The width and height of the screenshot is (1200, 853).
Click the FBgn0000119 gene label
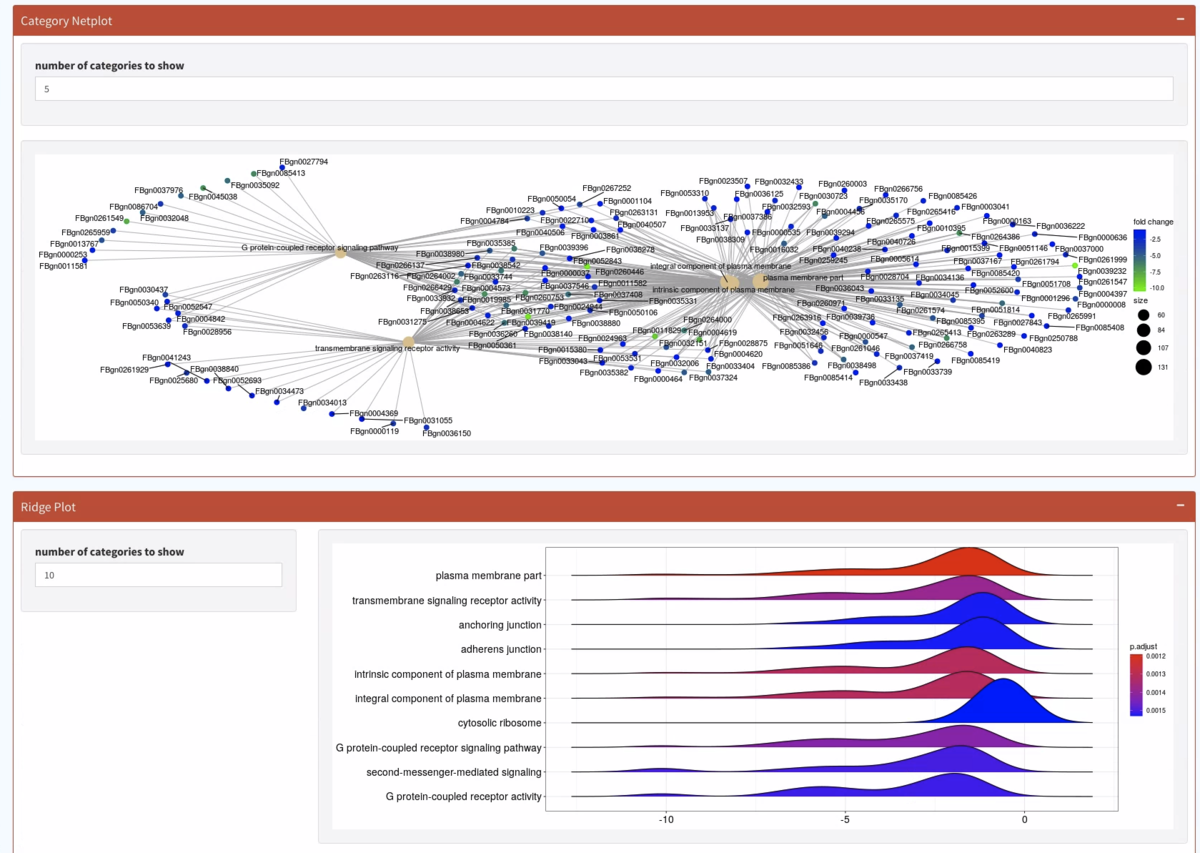coord(374,431)
